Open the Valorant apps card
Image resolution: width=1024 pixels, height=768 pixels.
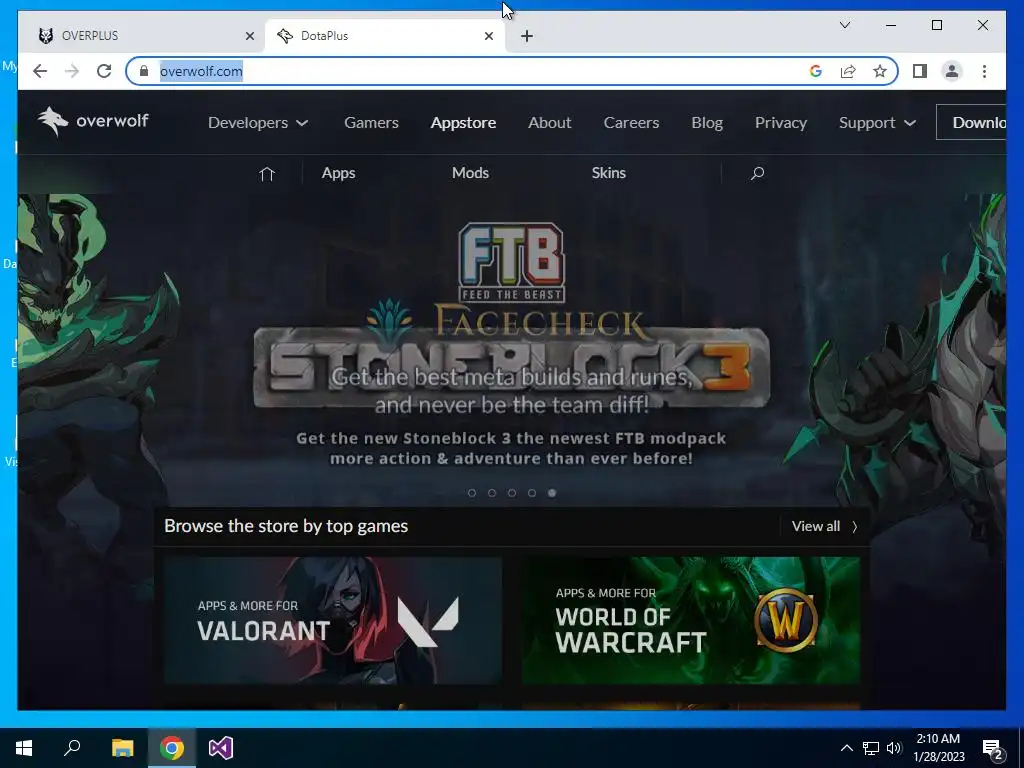tap(333, 620)
